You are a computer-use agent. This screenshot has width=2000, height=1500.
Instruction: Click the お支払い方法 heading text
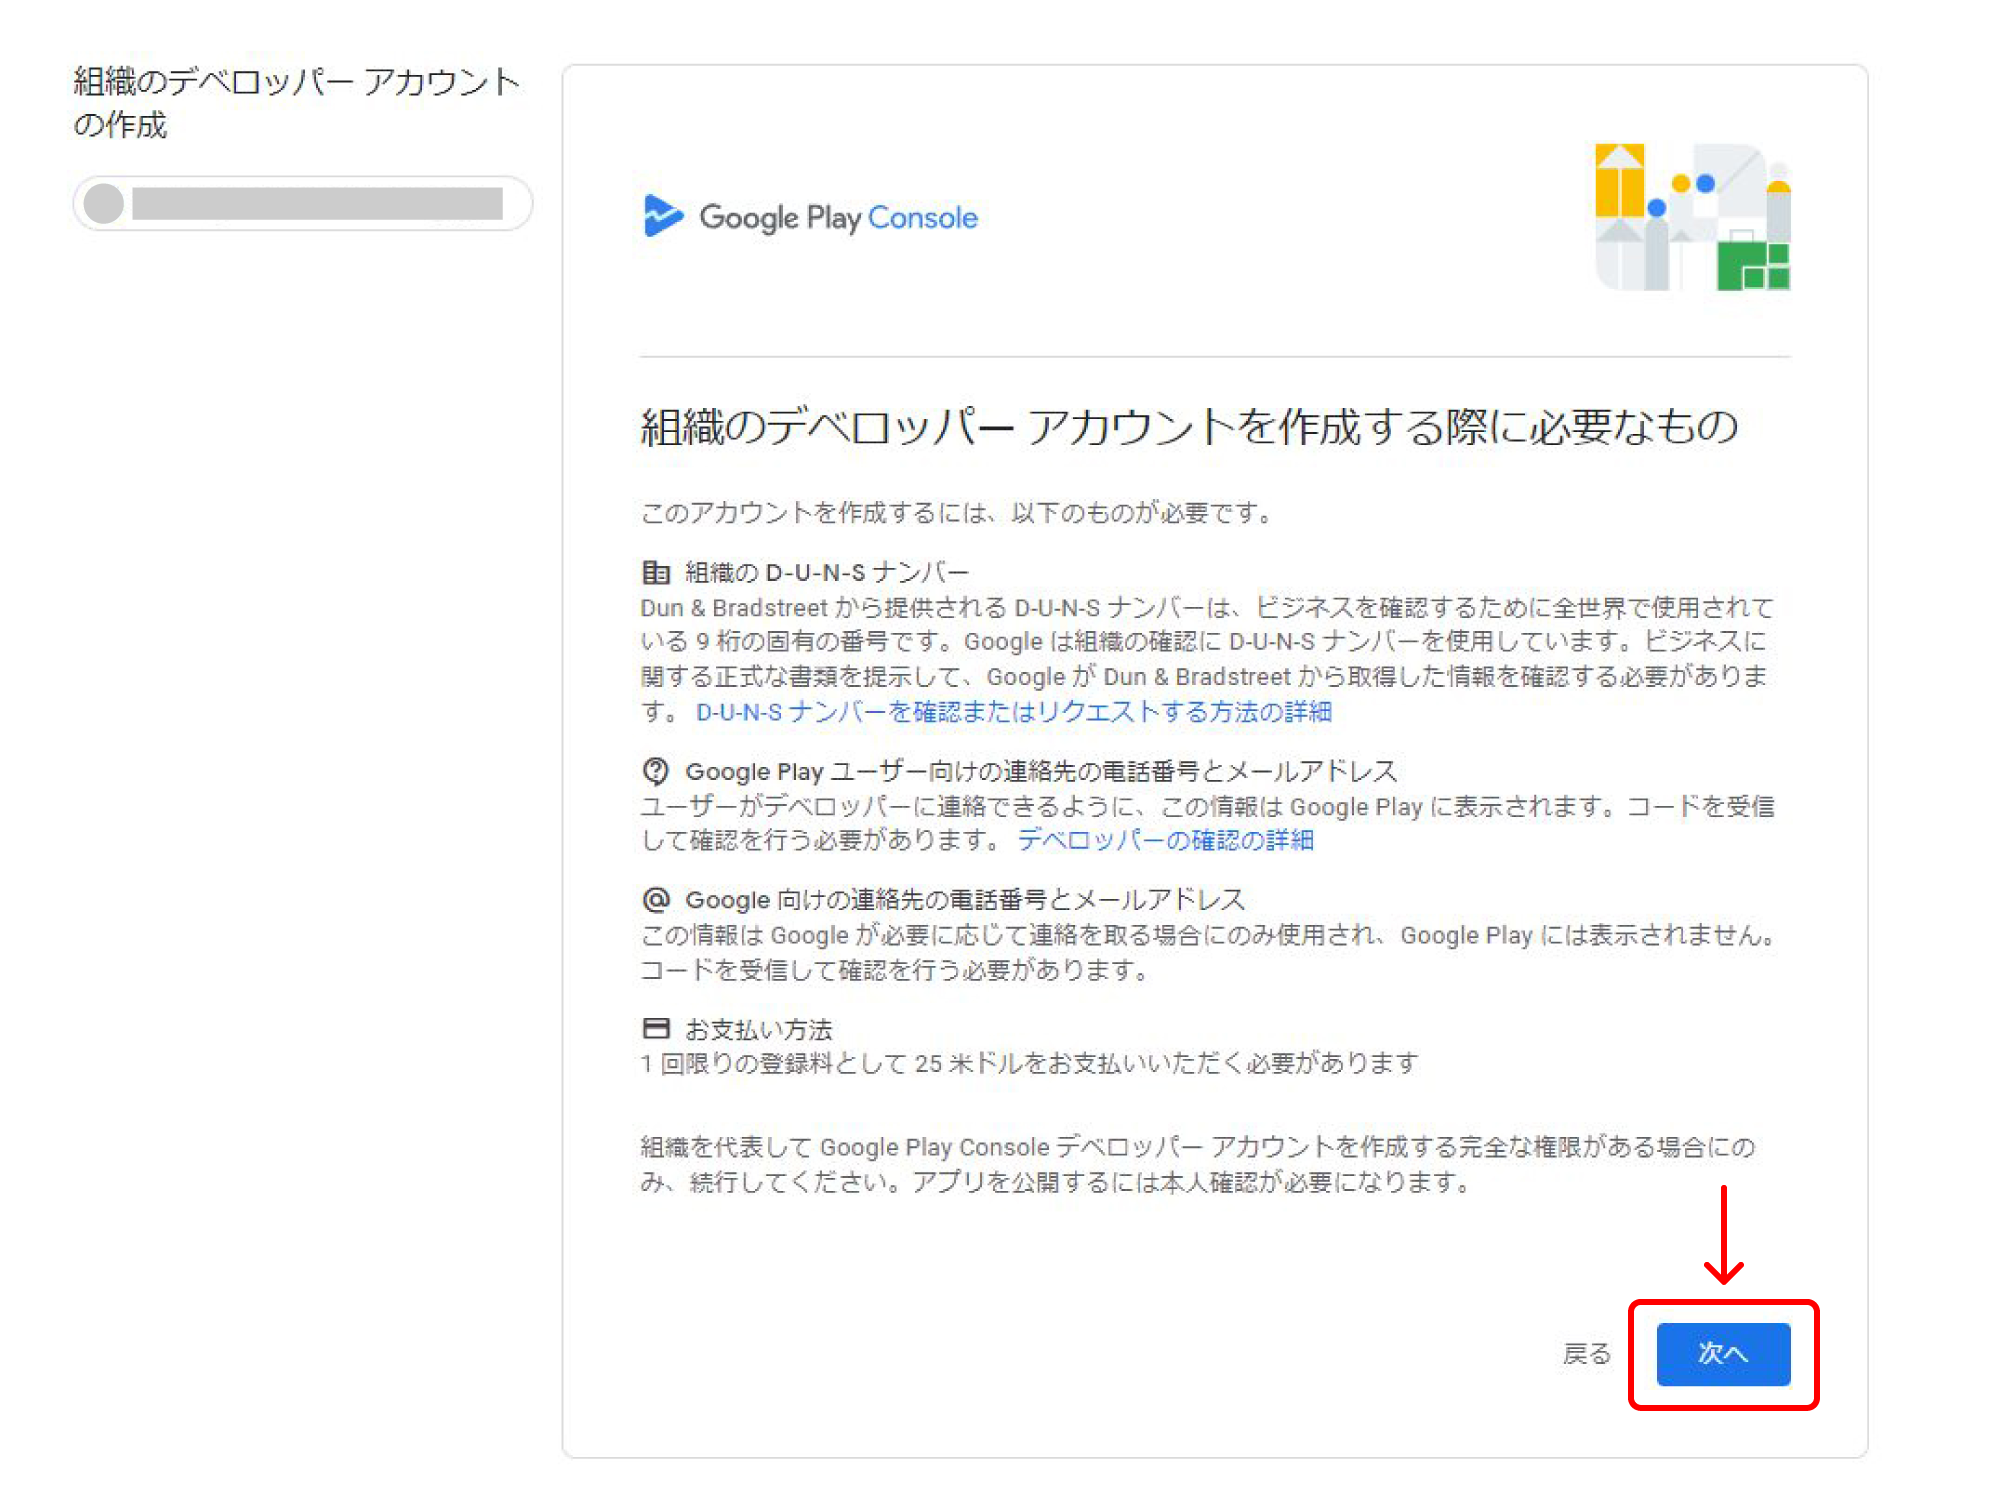[x=758, y=1029]
